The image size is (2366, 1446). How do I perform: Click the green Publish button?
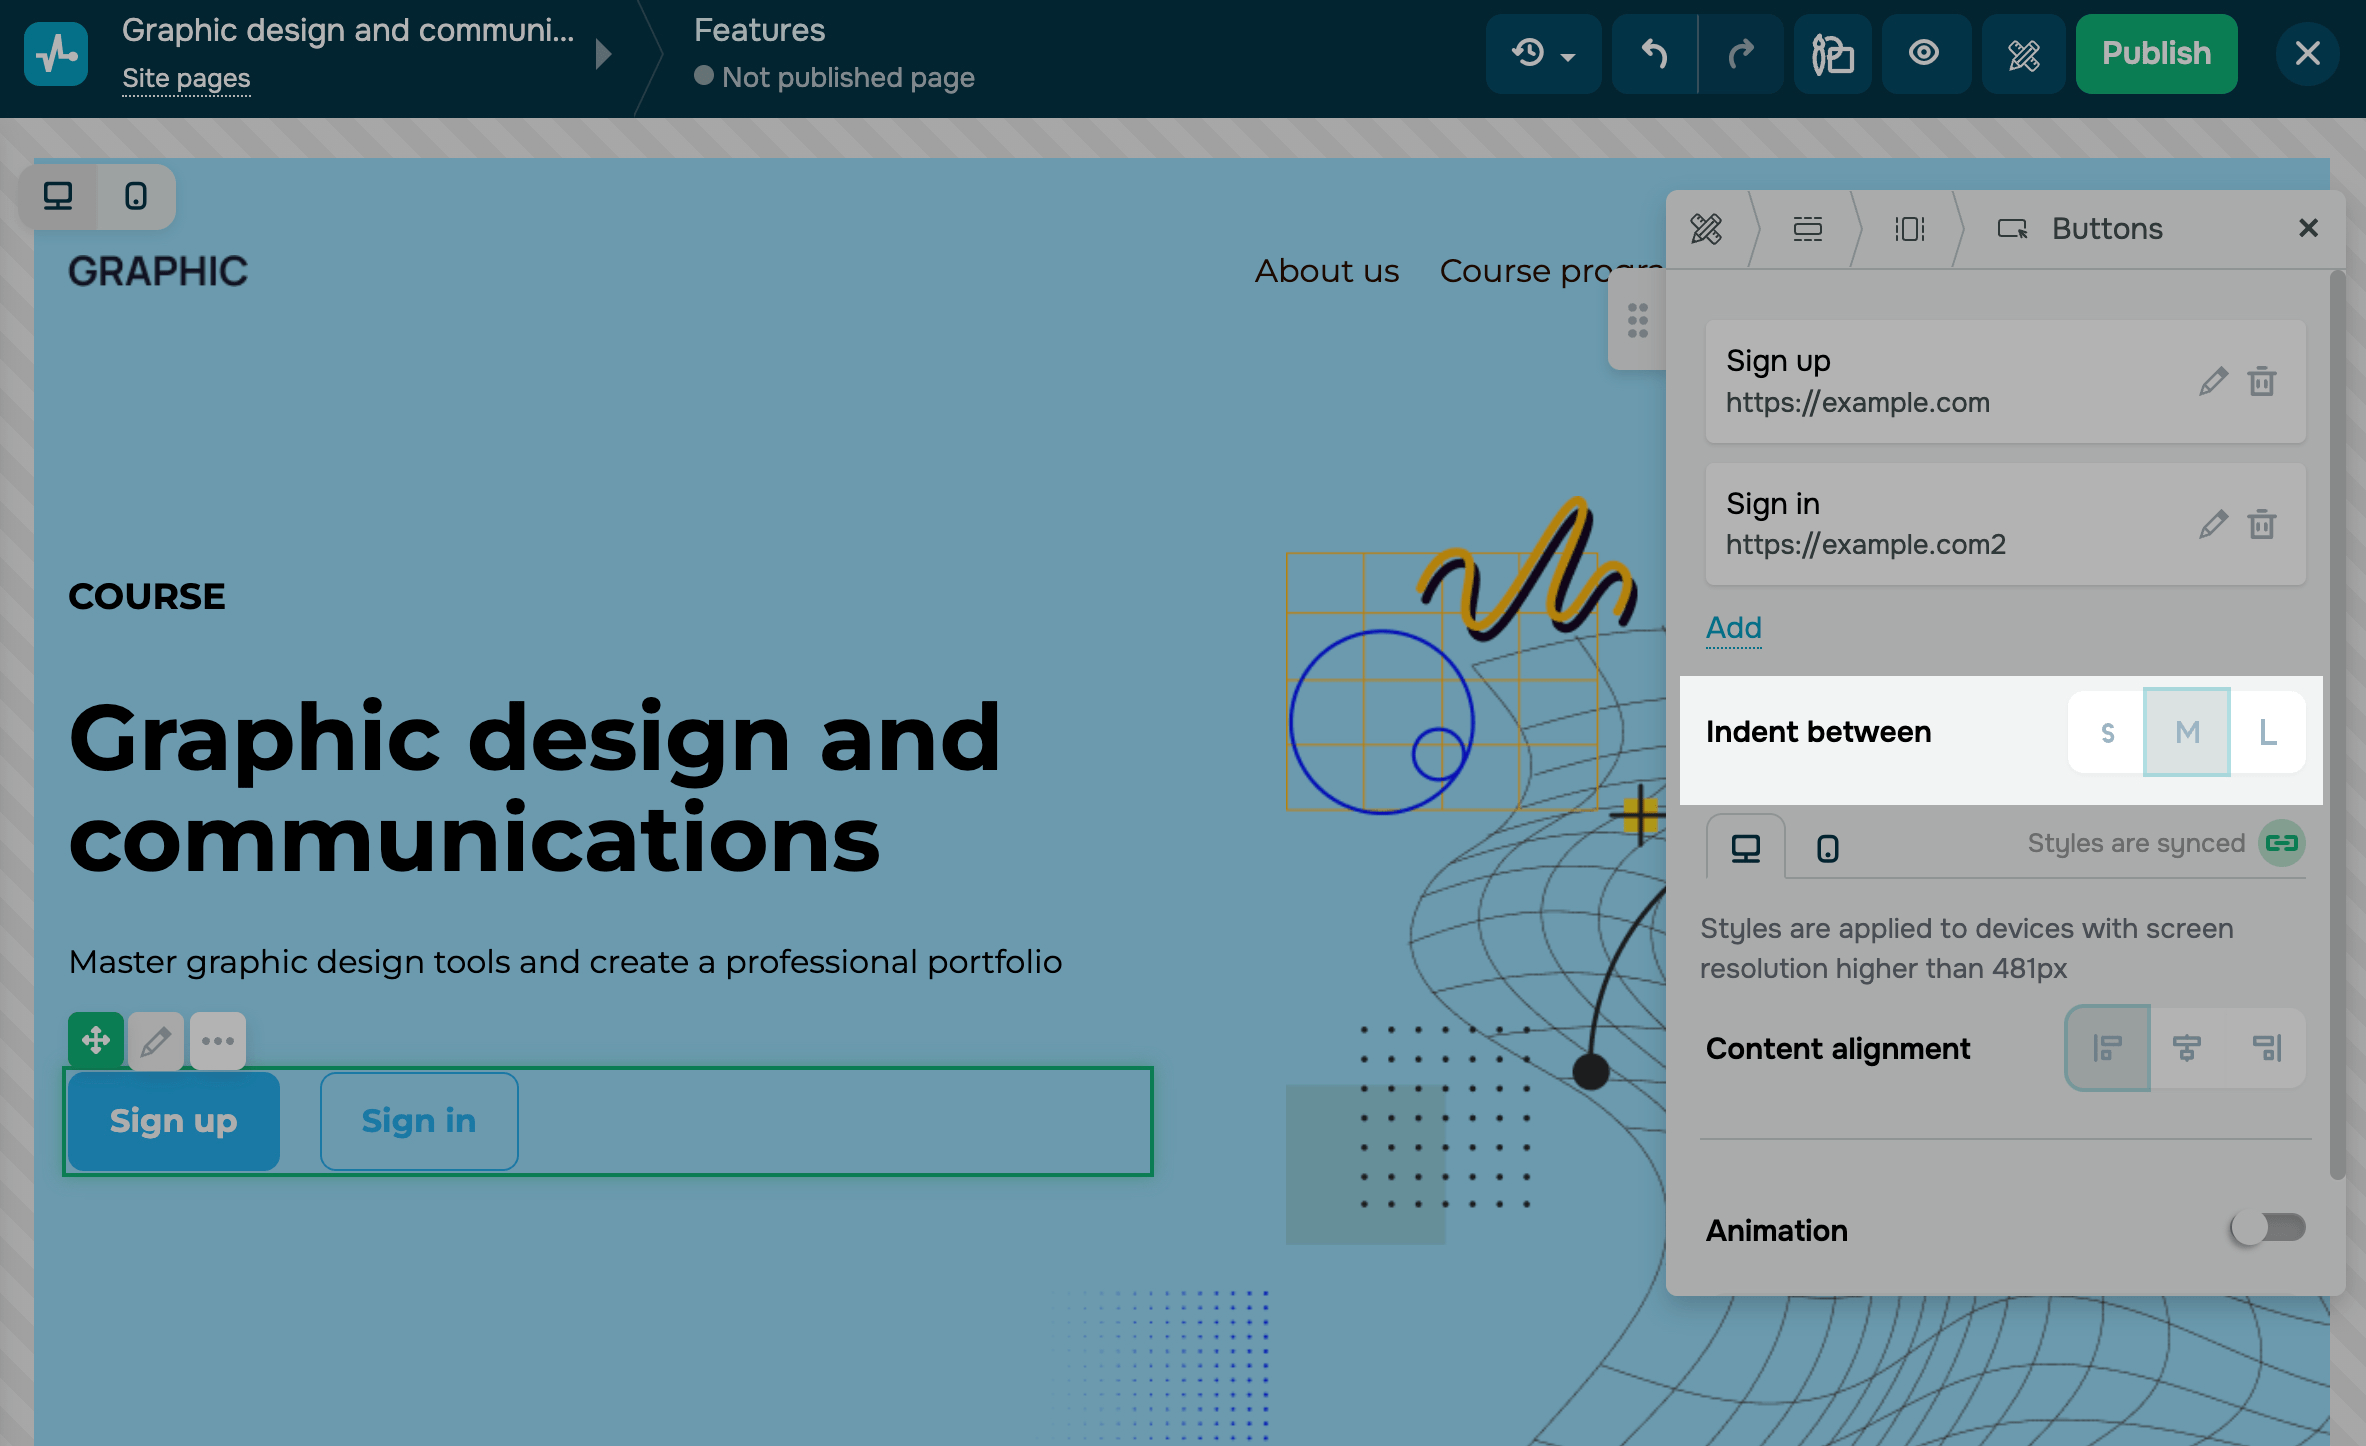point(2156,54)
